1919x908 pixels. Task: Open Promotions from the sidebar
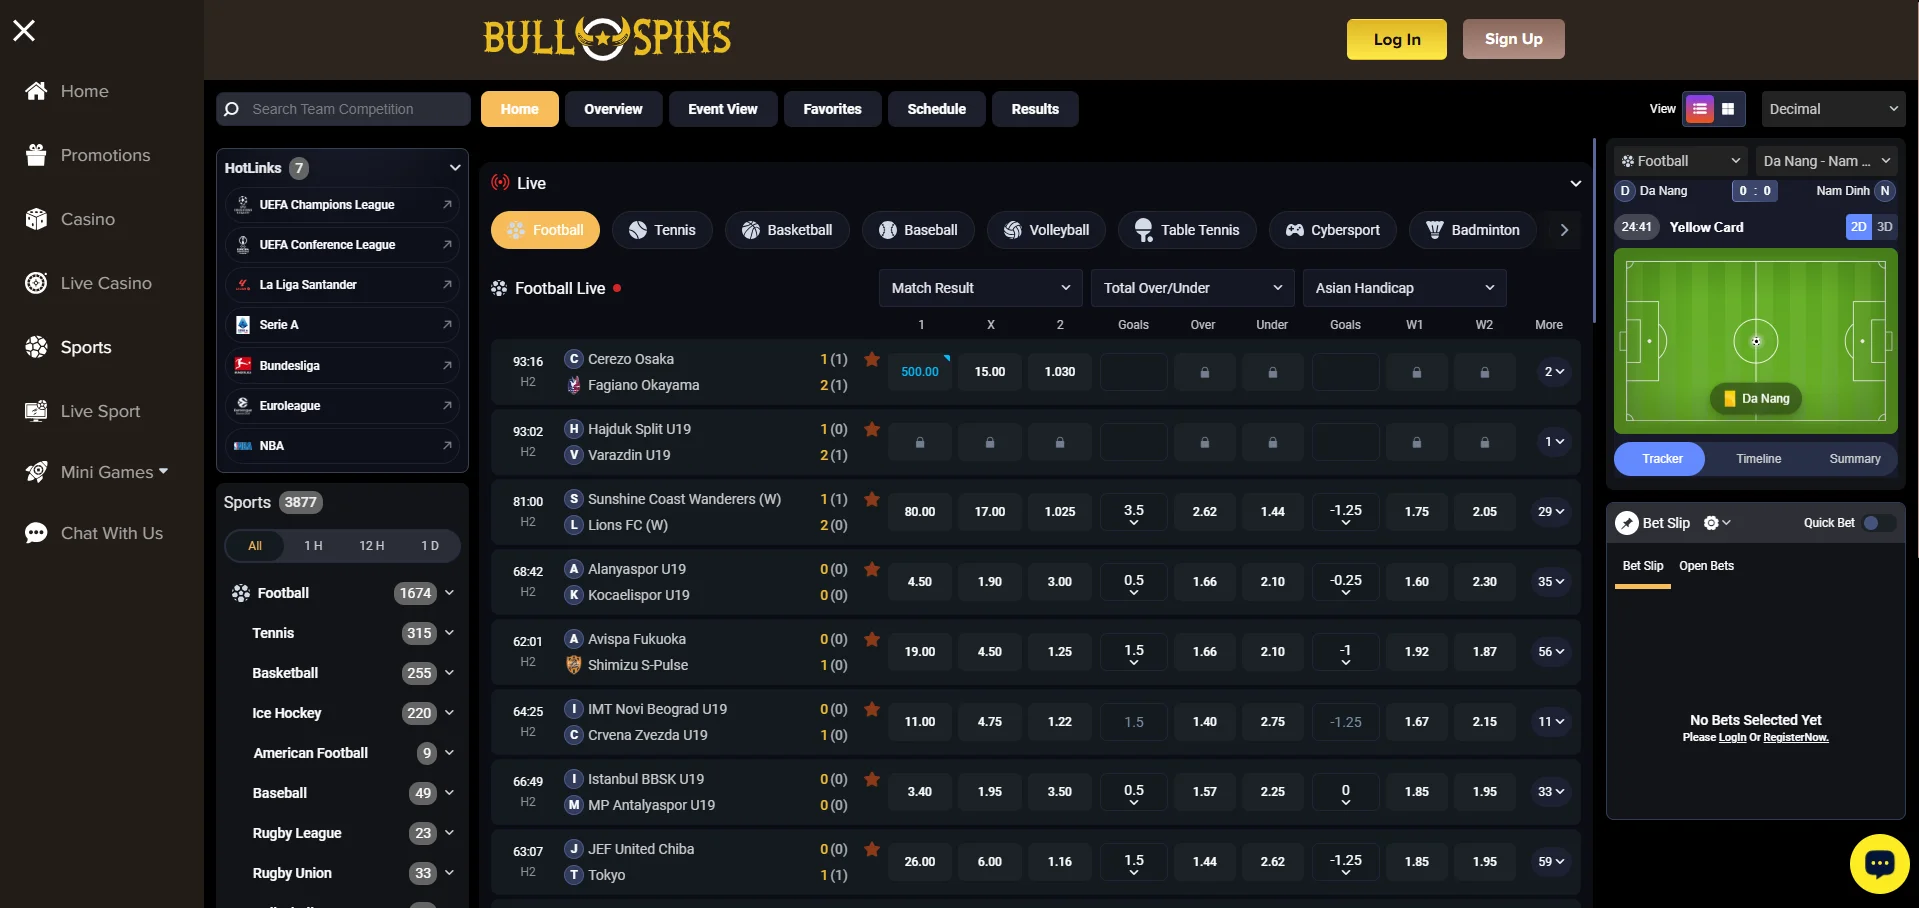coord(103,155)
